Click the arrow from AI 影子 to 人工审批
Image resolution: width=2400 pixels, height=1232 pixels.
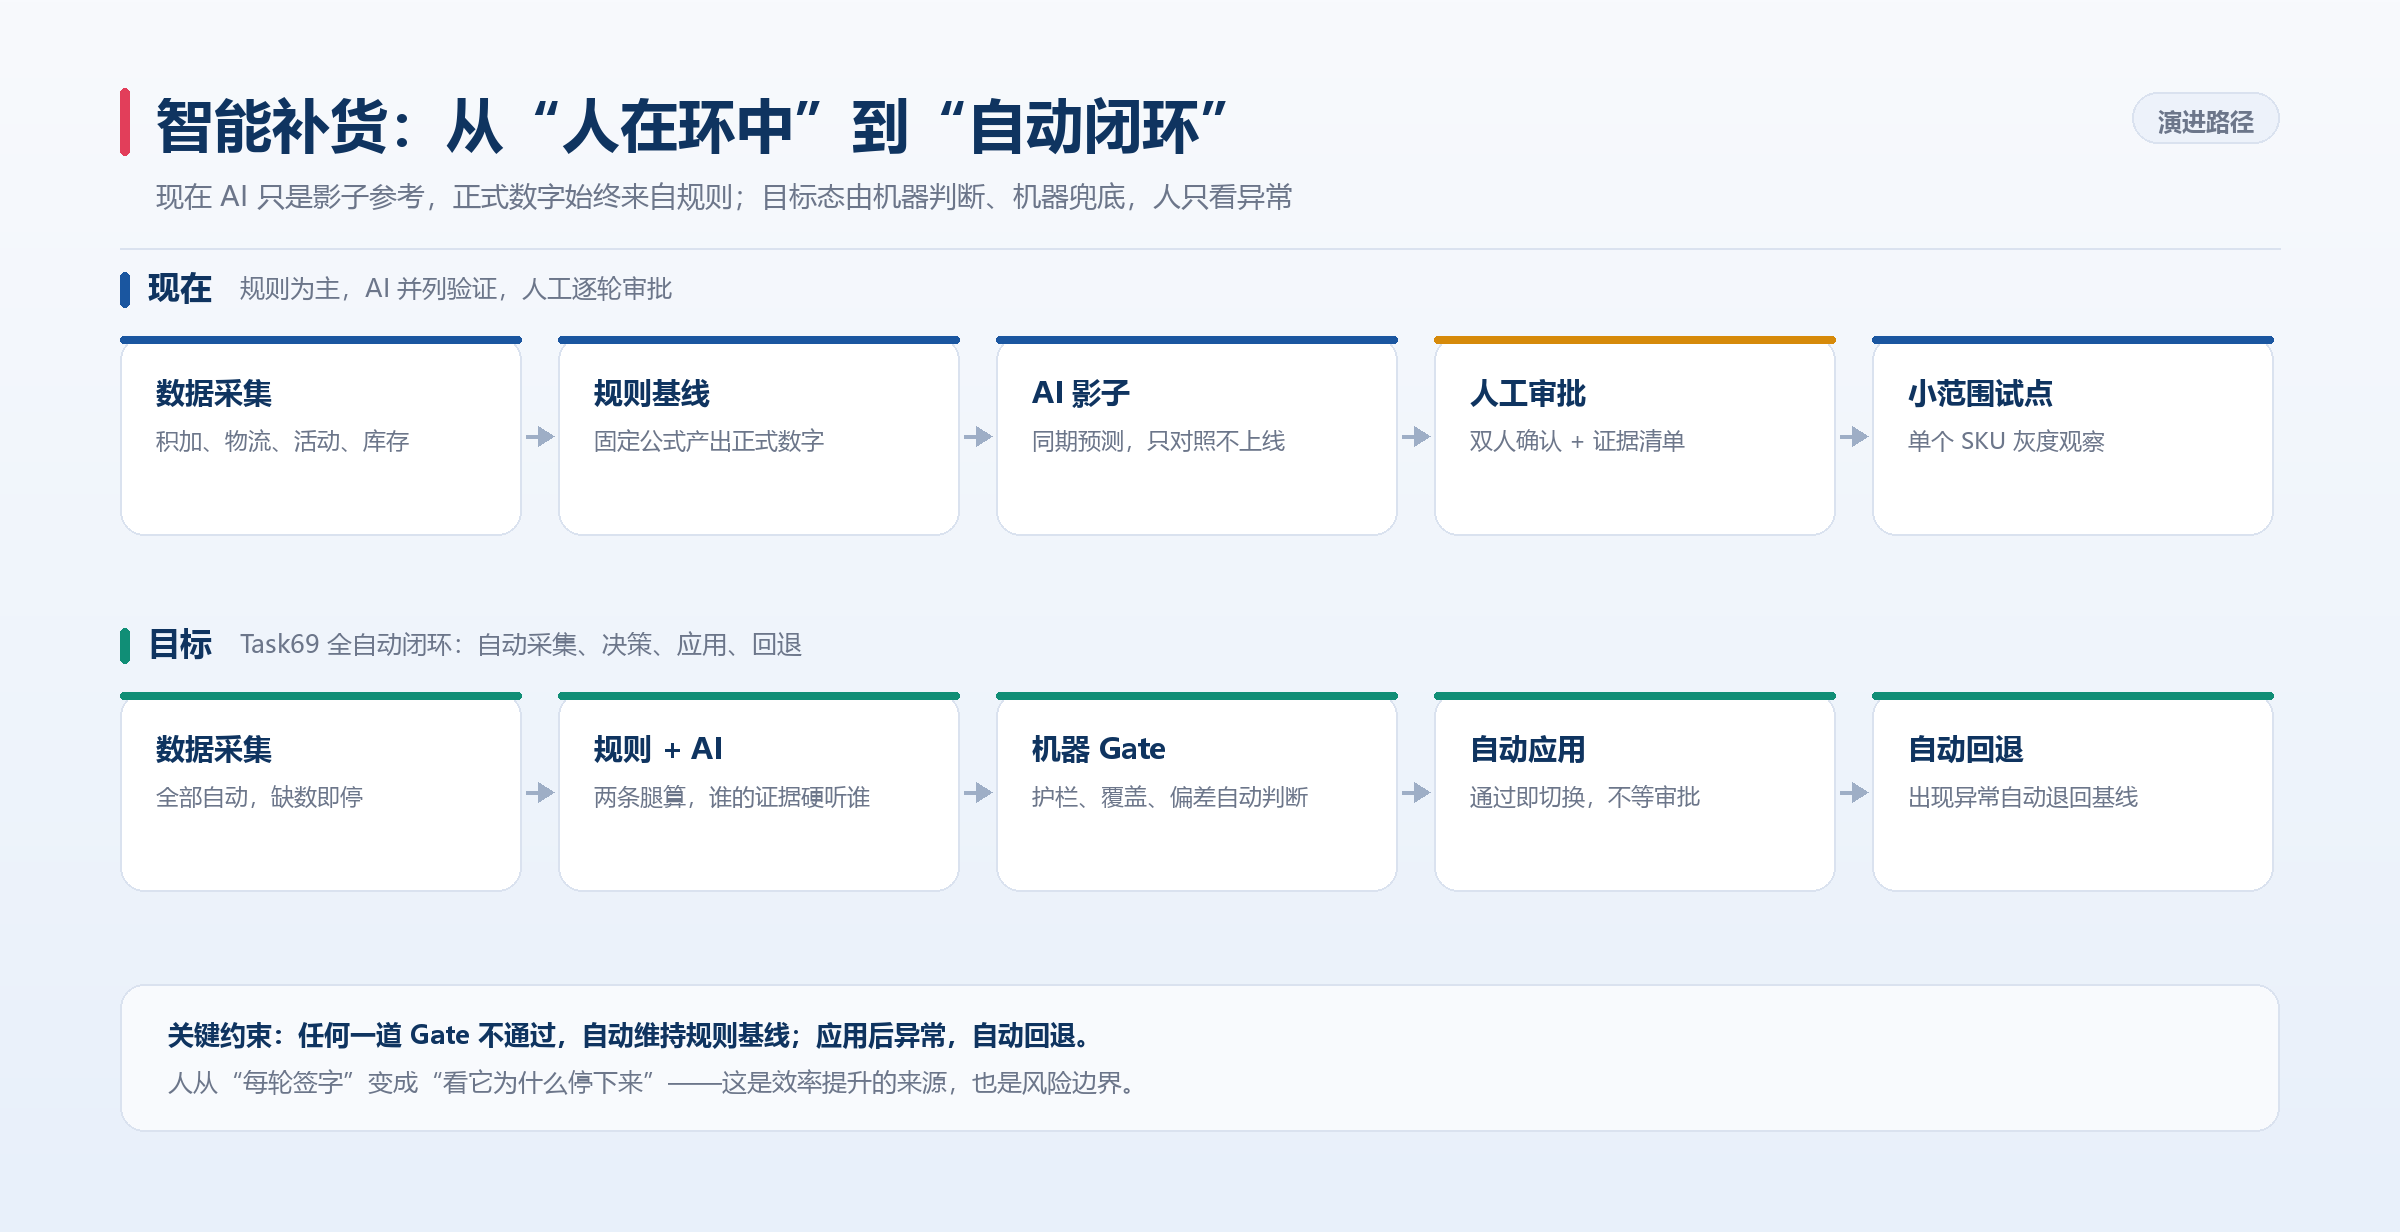(1416, 437)
